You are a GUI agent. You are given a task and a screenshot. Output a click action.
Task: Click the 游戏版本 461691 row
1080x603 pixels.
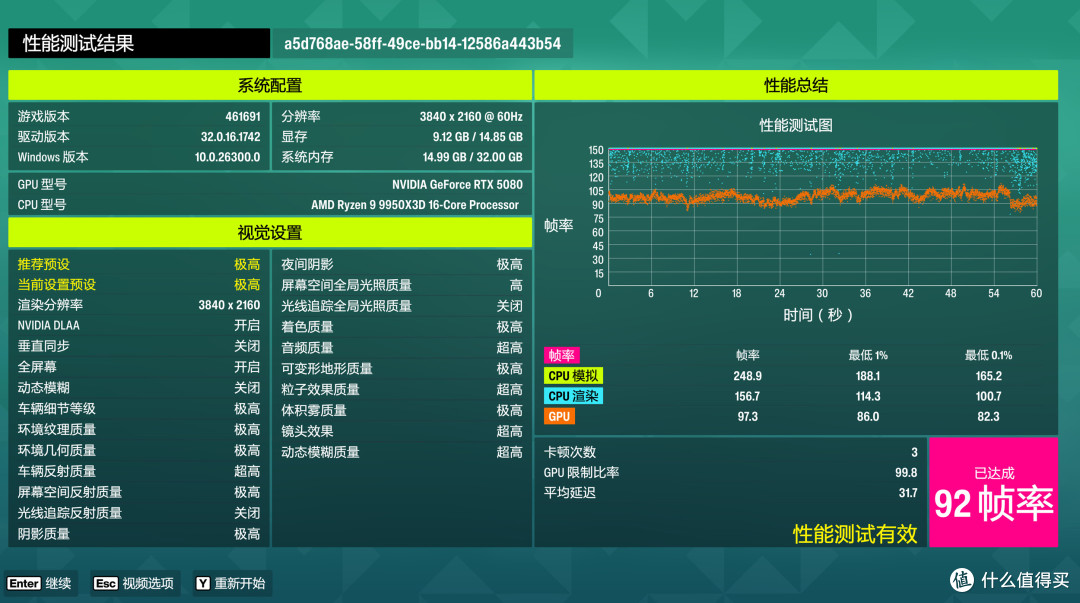click(139, 116)
